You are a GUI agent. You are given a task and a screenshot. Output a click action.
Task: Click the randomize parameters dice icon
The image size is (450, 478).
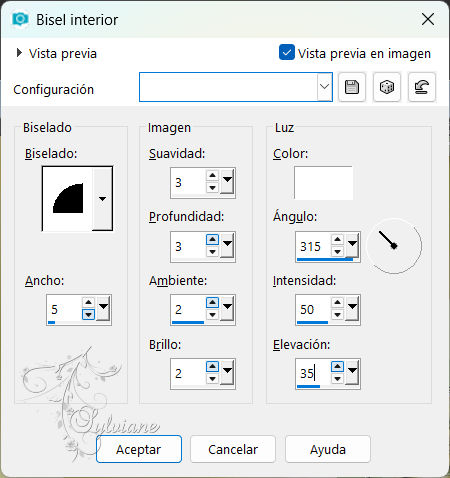[x=387, y=87]
